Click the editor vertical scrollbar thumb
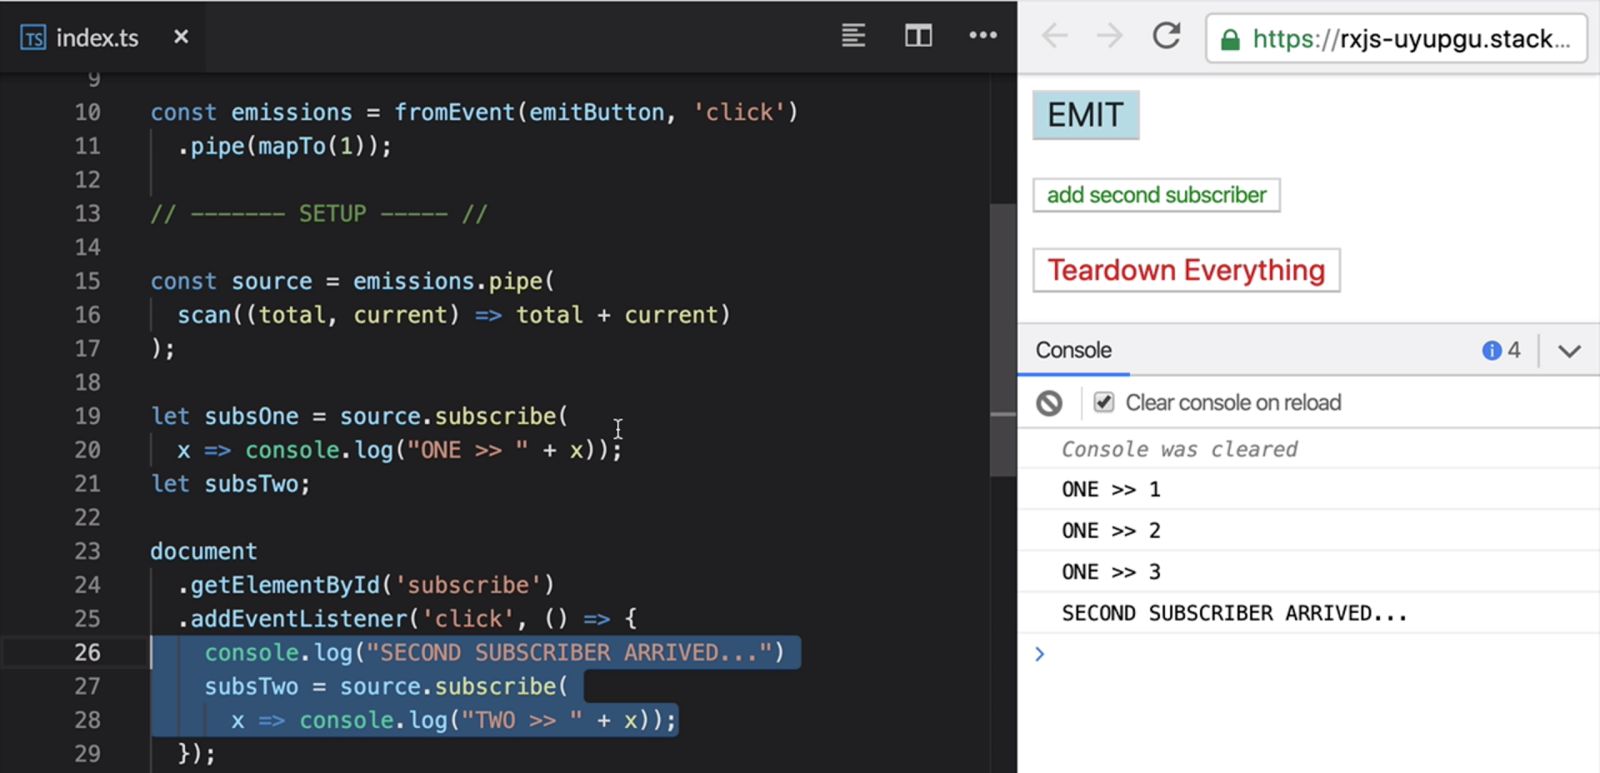1600x773 pixels. pyautogui.click(x=1002, y=340)
